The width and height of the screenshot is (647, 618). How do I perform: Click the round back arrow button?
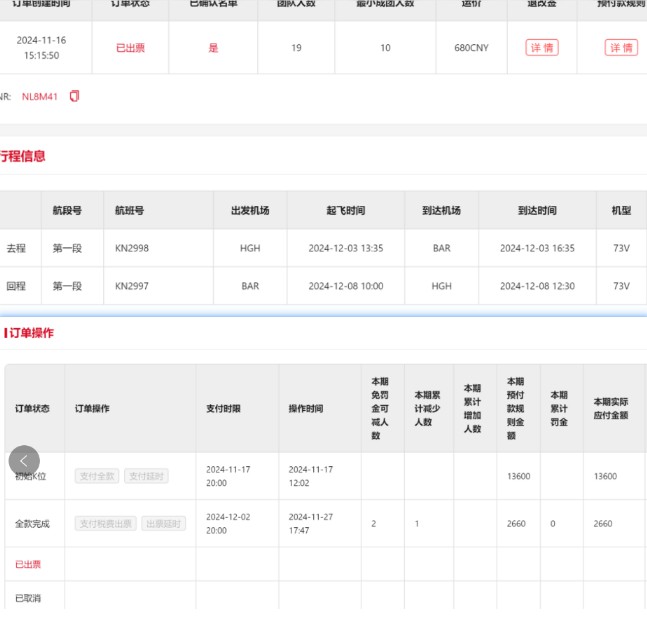tap(24, 461)
